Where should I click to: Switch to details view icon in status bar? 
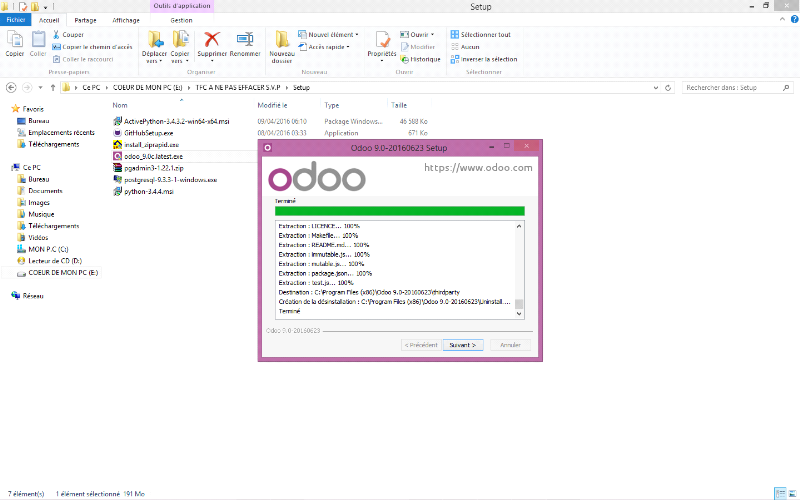(x=780, y=493)
